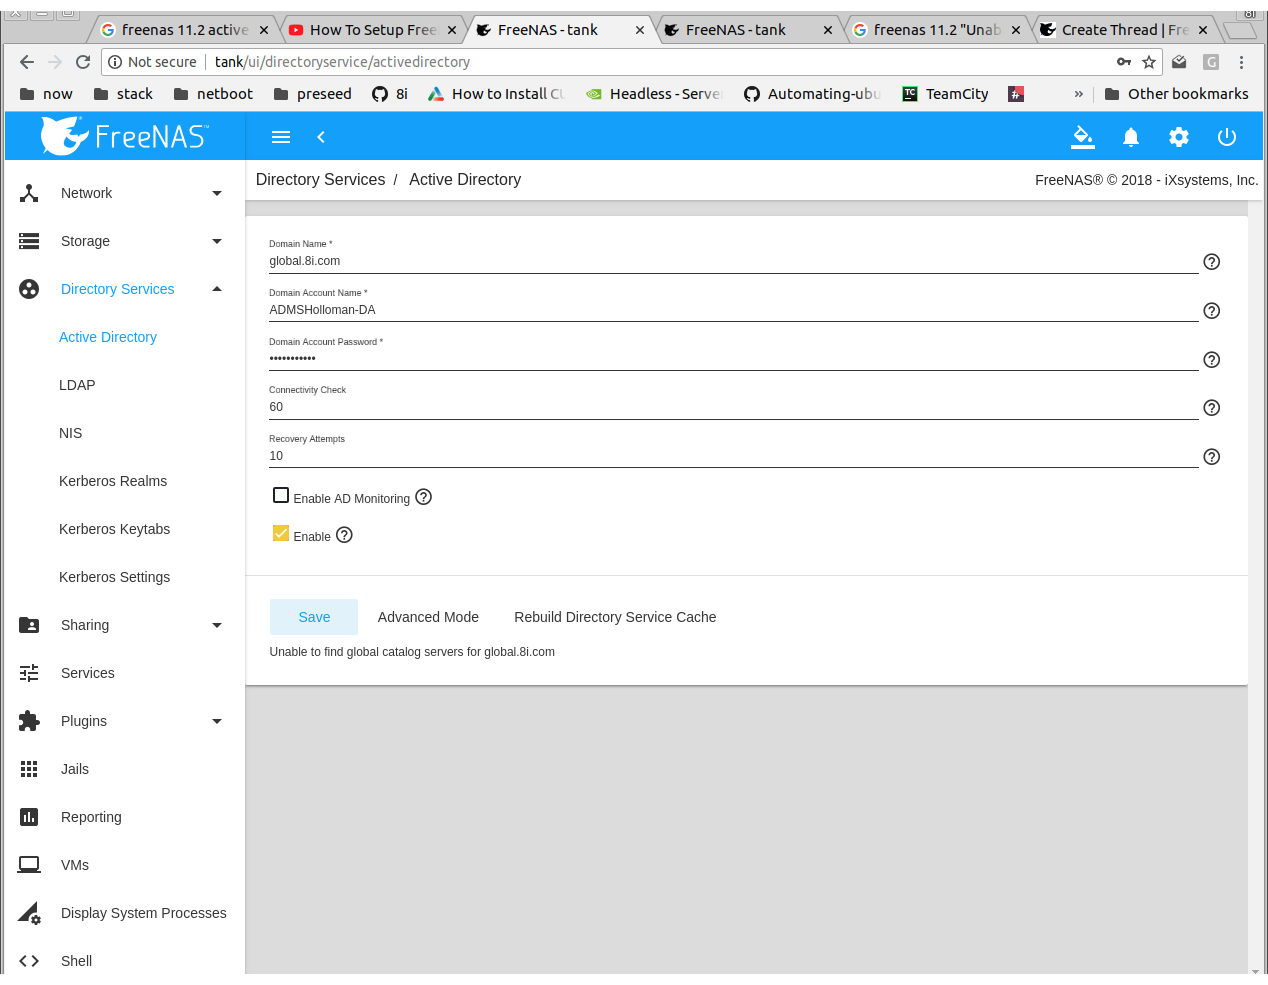Collapse the Directory Services menu arrow
1268x985 pixels.
tap(217, 289)
